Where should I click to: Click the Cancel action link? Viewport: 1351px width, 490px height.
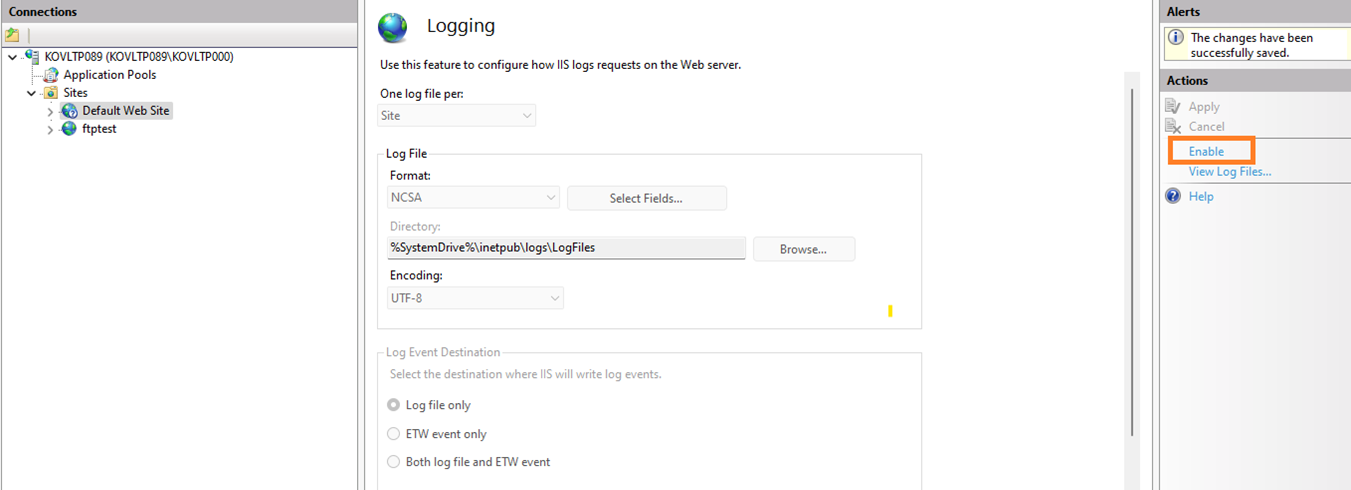point(1207,126)
